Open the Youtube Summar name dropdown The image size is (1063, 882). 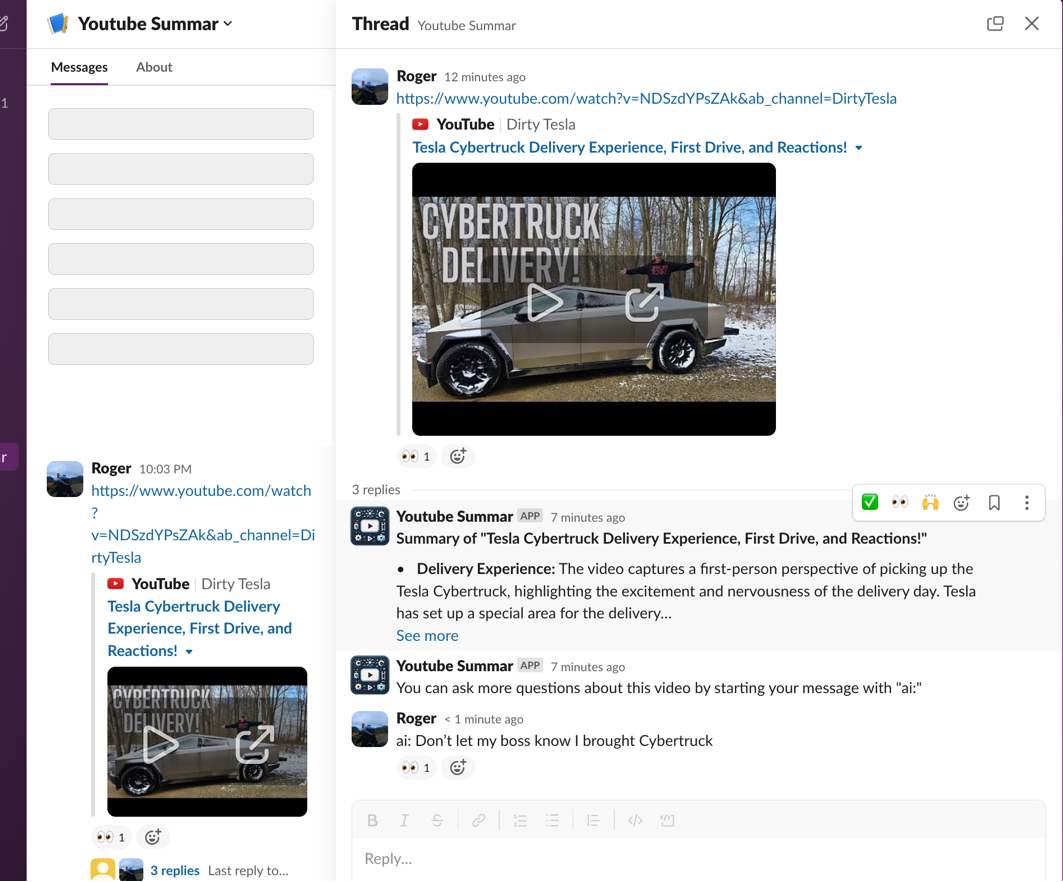[155, 24]
